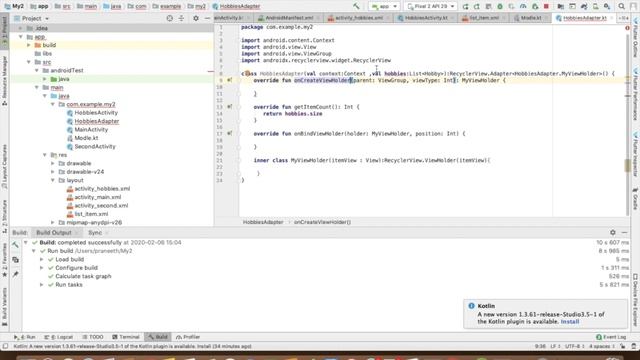This screenshot has height=360, width=640.
Task: Select activity_second.xml in the layout folder
Action: [x=101, y=205]
